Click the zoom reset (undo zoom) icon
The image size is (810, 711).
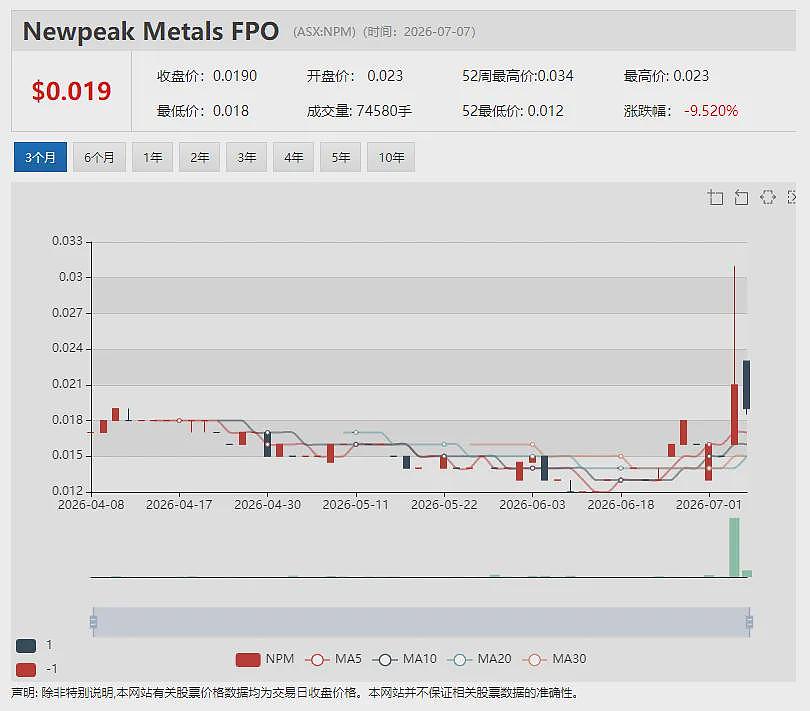click(x=741, y=197)
